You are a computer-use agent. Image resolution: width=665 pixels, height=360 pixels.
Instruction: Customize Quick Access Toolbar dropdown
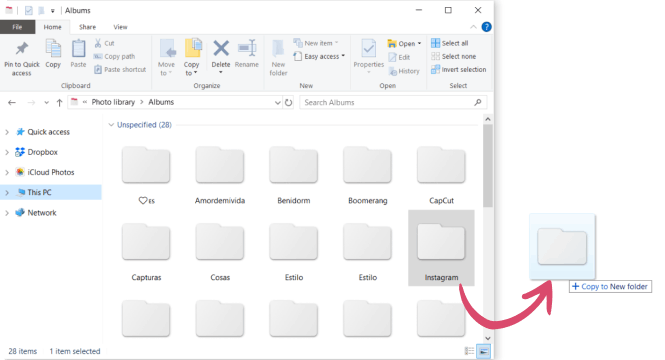pos(53,11)
